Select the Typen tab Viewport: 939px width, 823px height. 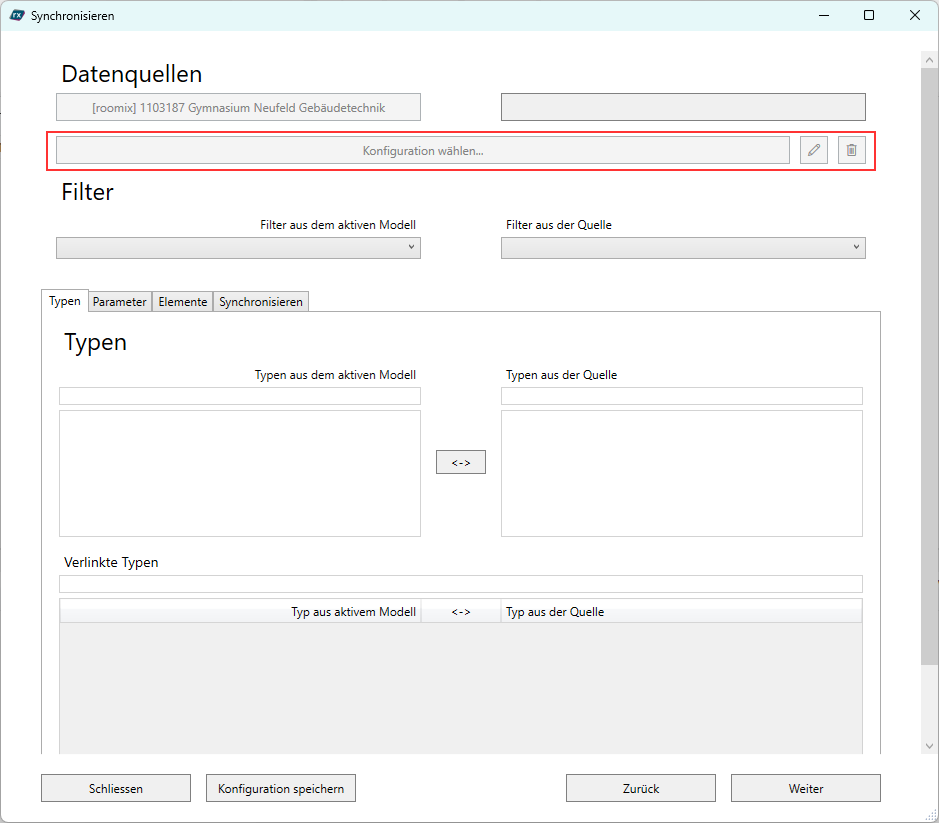pos(65,301)
